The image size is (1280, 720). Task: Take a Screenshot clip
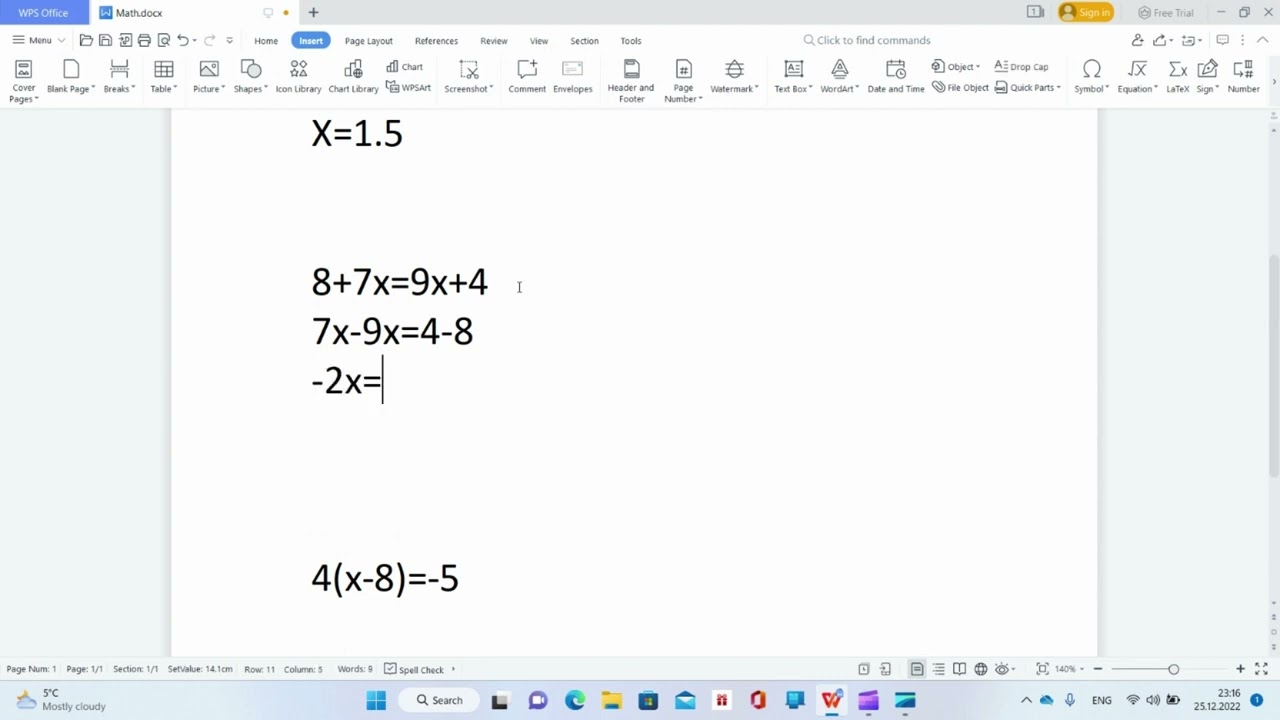pos(468,78)
